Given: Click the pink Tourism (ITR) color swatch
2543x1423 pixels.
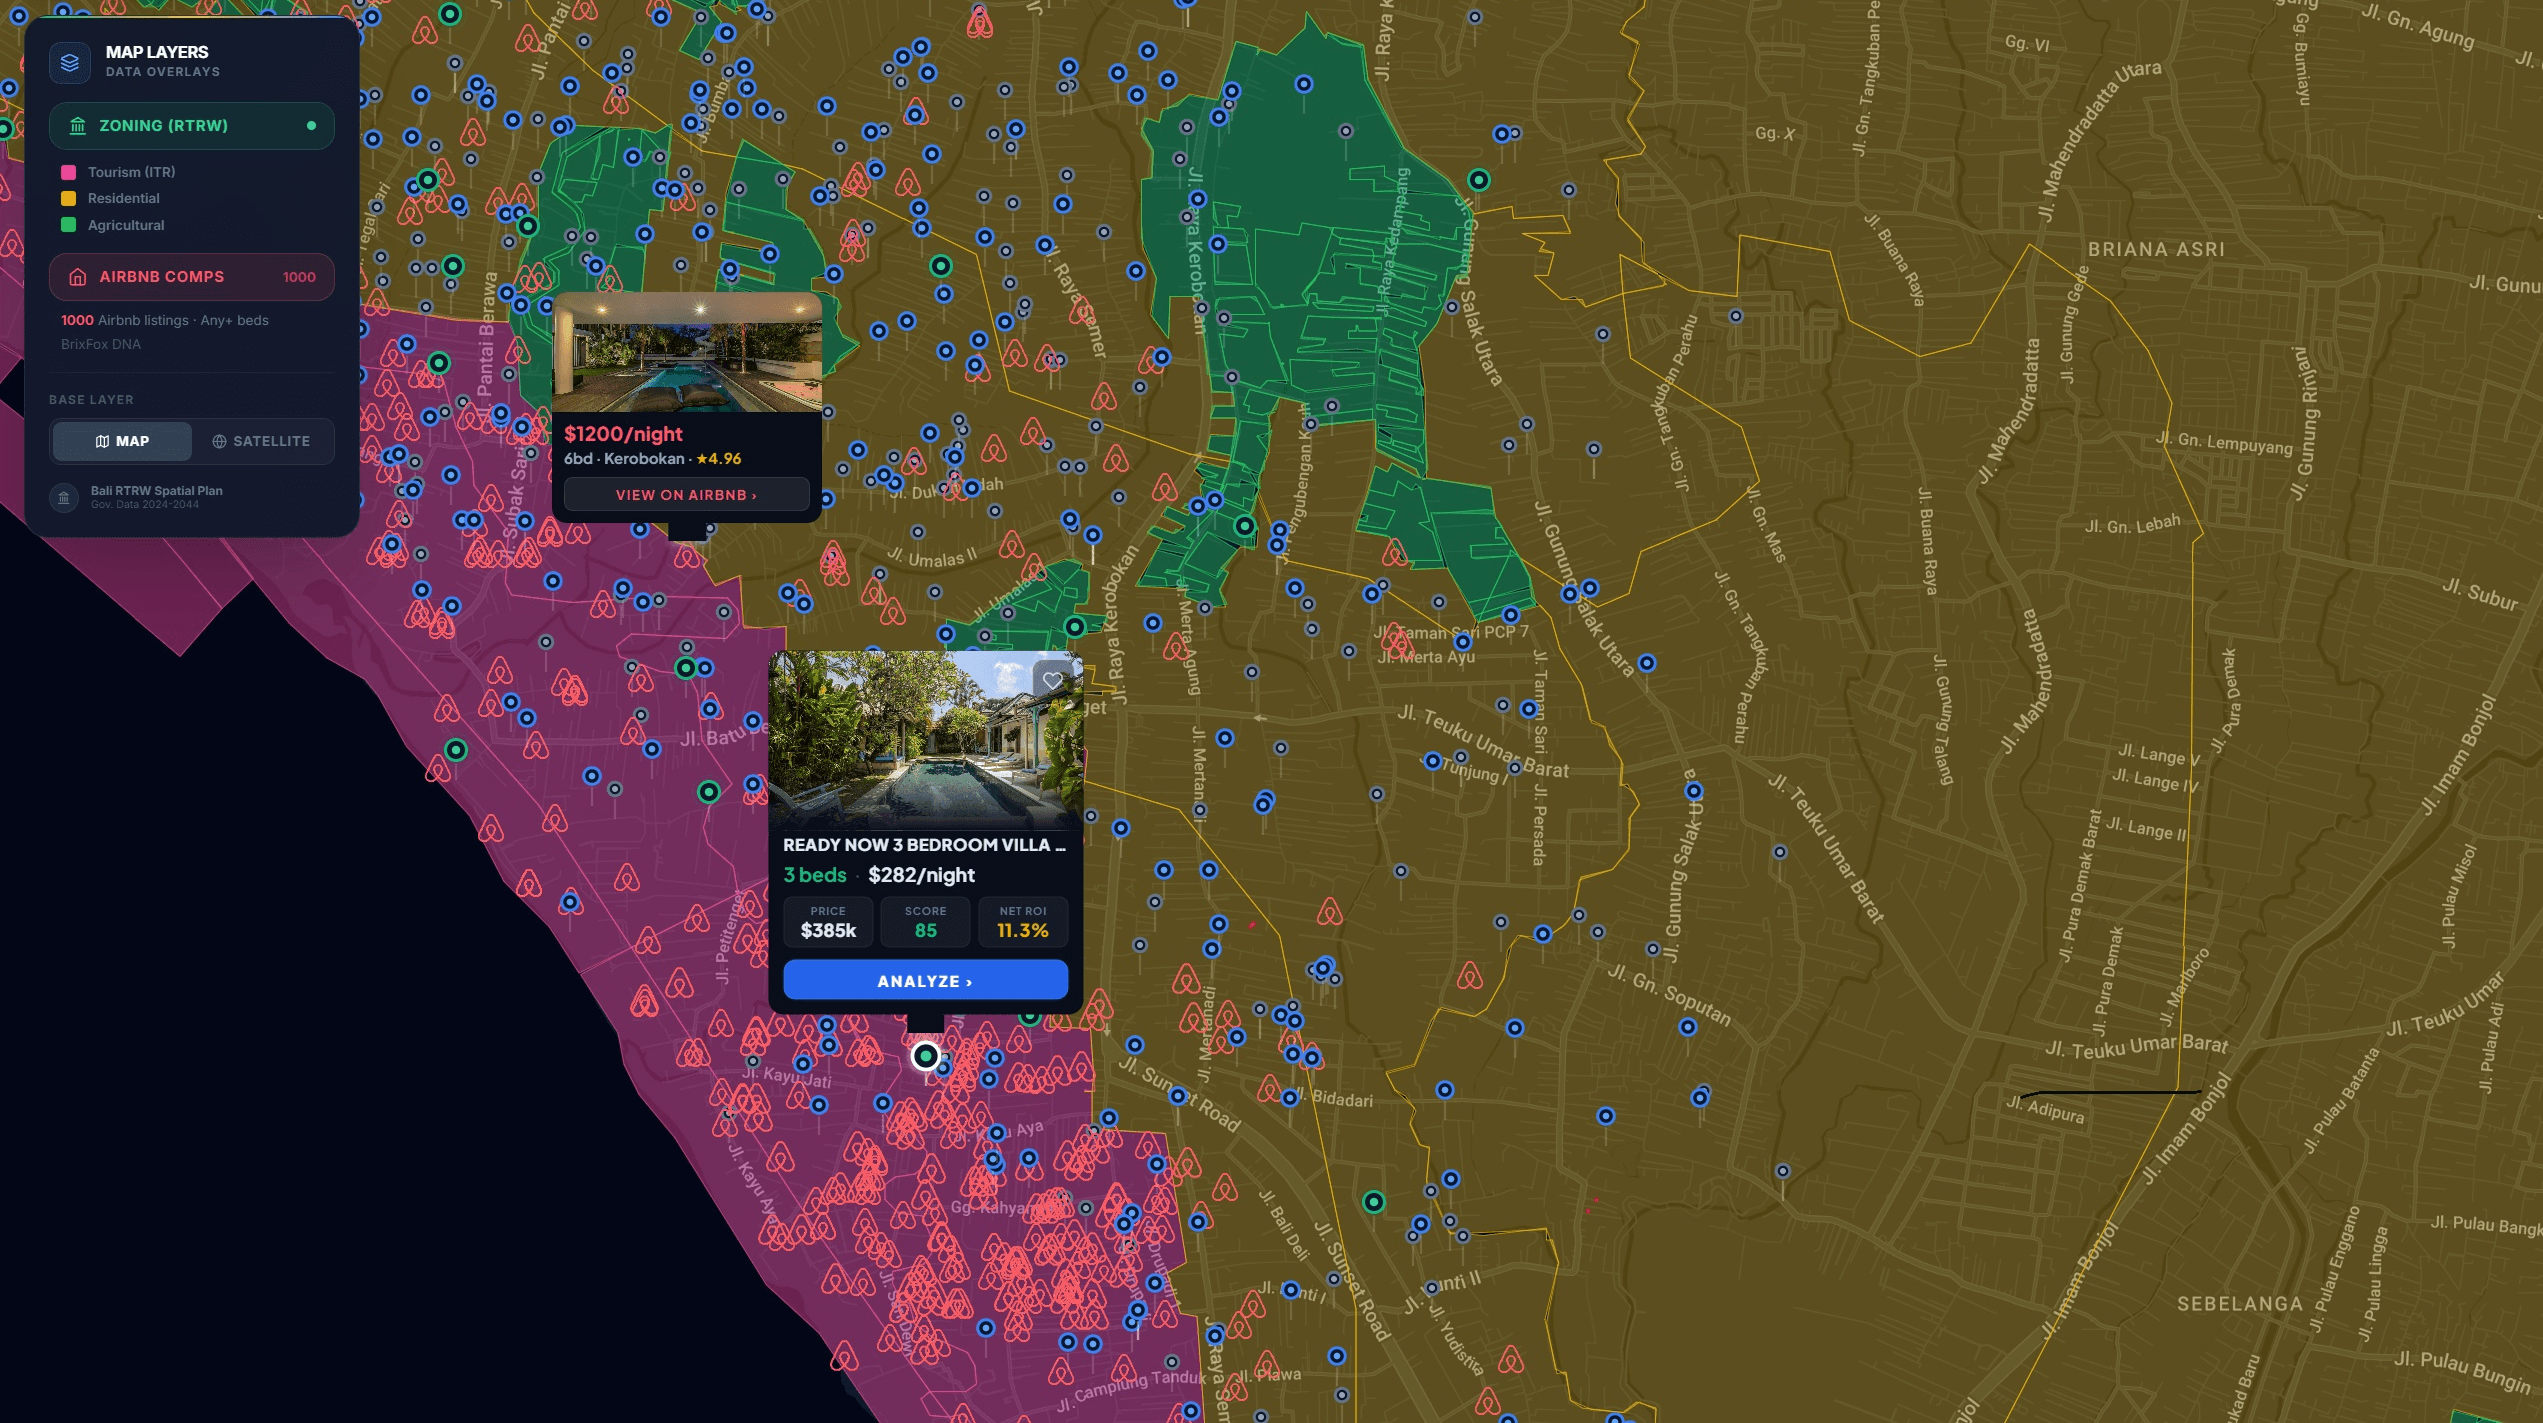Looking at the screenshot, I should [x=68, y=172].
